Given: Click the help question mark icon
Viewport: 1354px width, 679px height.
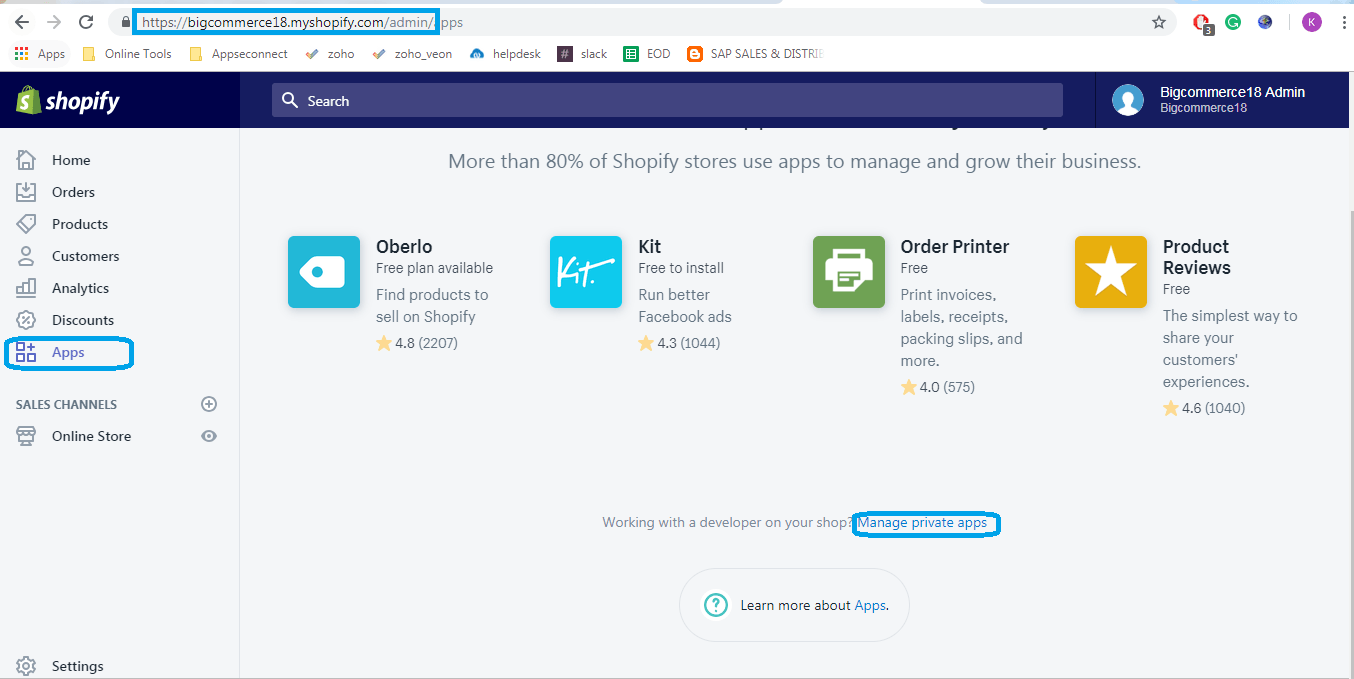Looking at the screenshot, I should point(716,605).
